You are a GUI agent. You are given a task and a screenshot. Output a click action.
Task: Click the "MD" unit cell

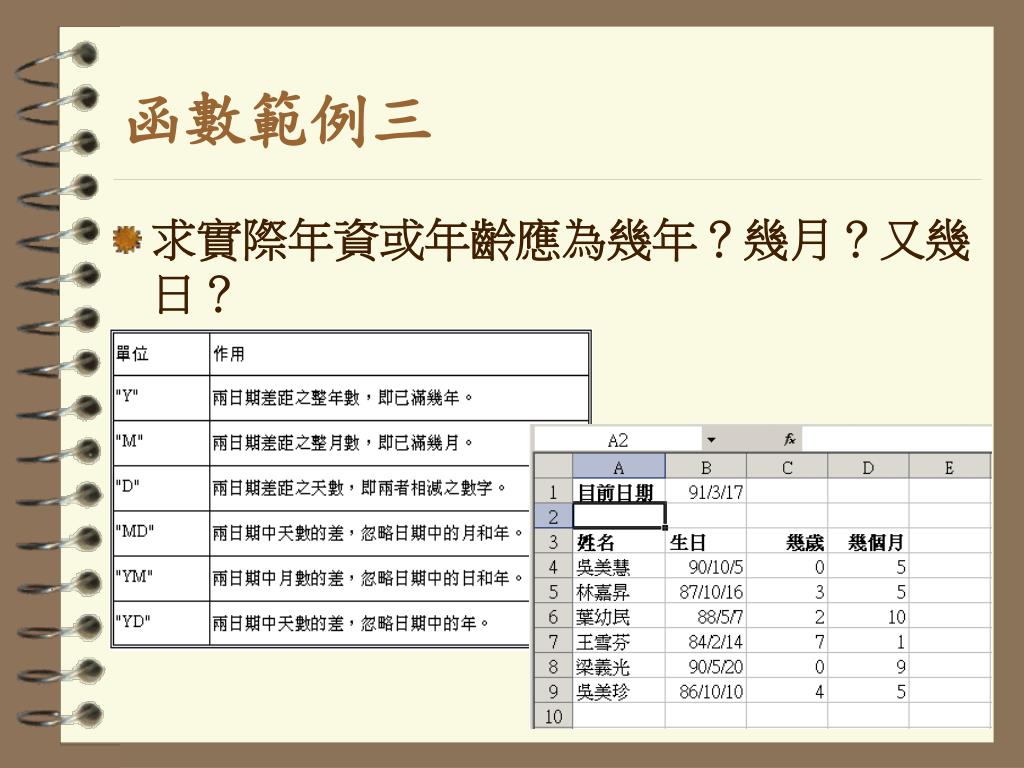(161, 533)
